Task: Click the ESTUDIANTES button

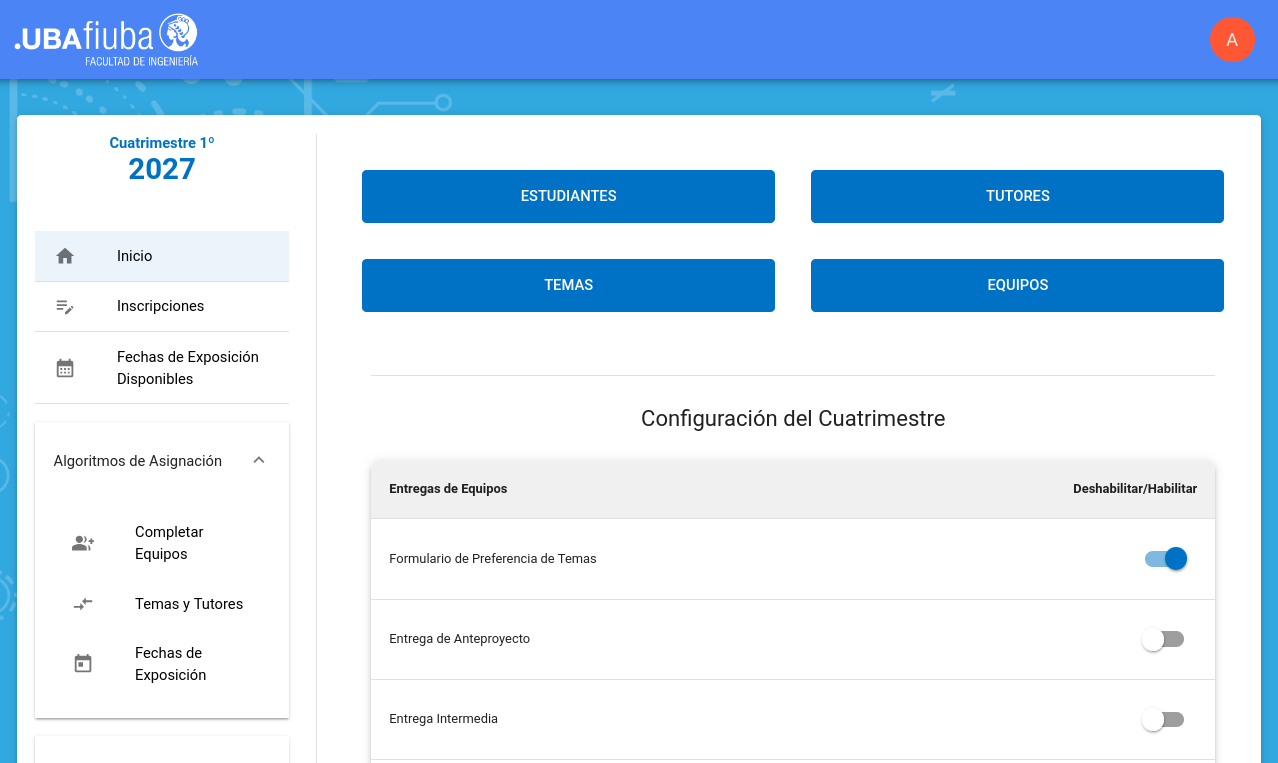Action: click(x=568, y=196)
